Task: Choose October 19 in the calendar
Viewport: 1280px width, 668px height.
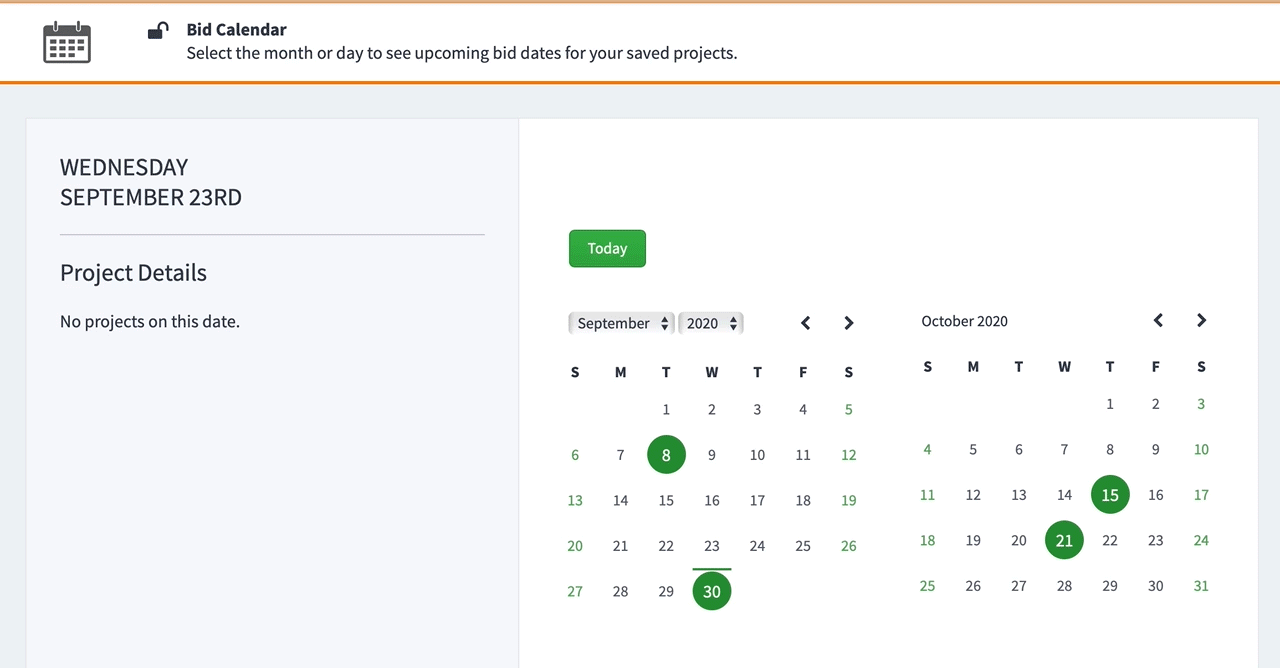Action: click(973, 540)
